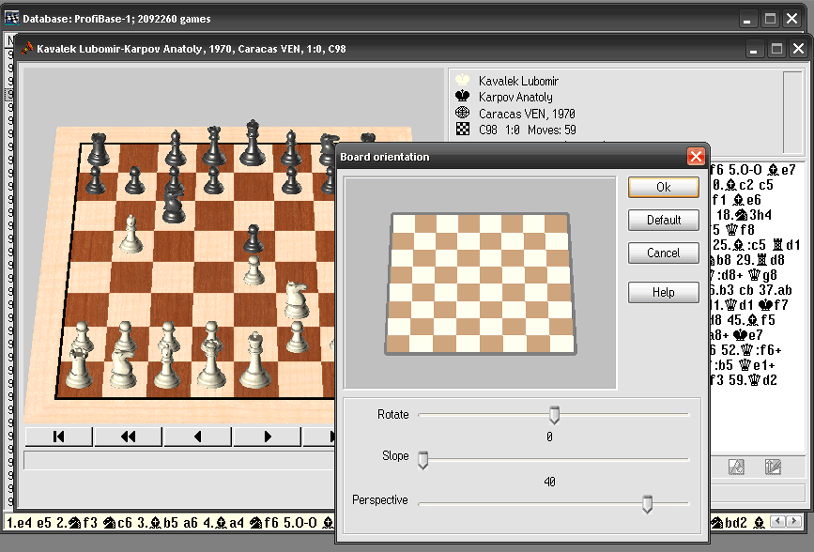Click the black king player icon

(x=462, y=96)
